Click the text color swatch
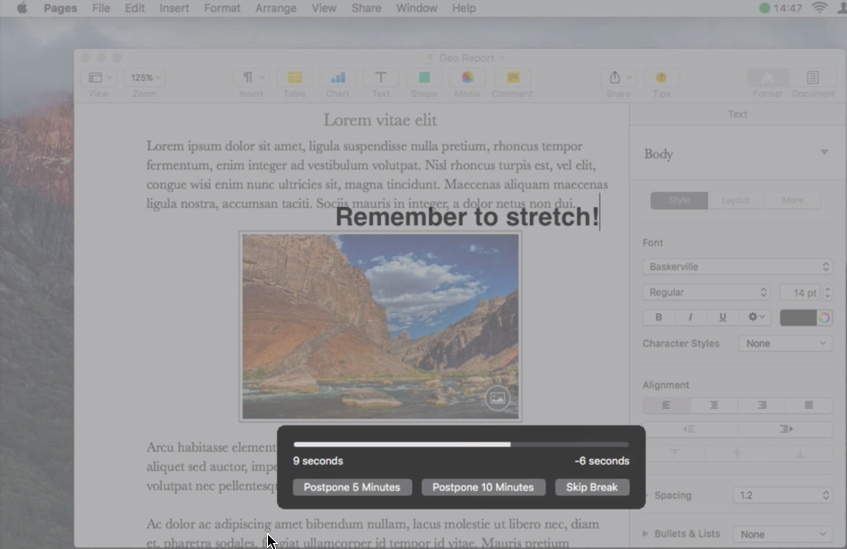 click(798, 317)
